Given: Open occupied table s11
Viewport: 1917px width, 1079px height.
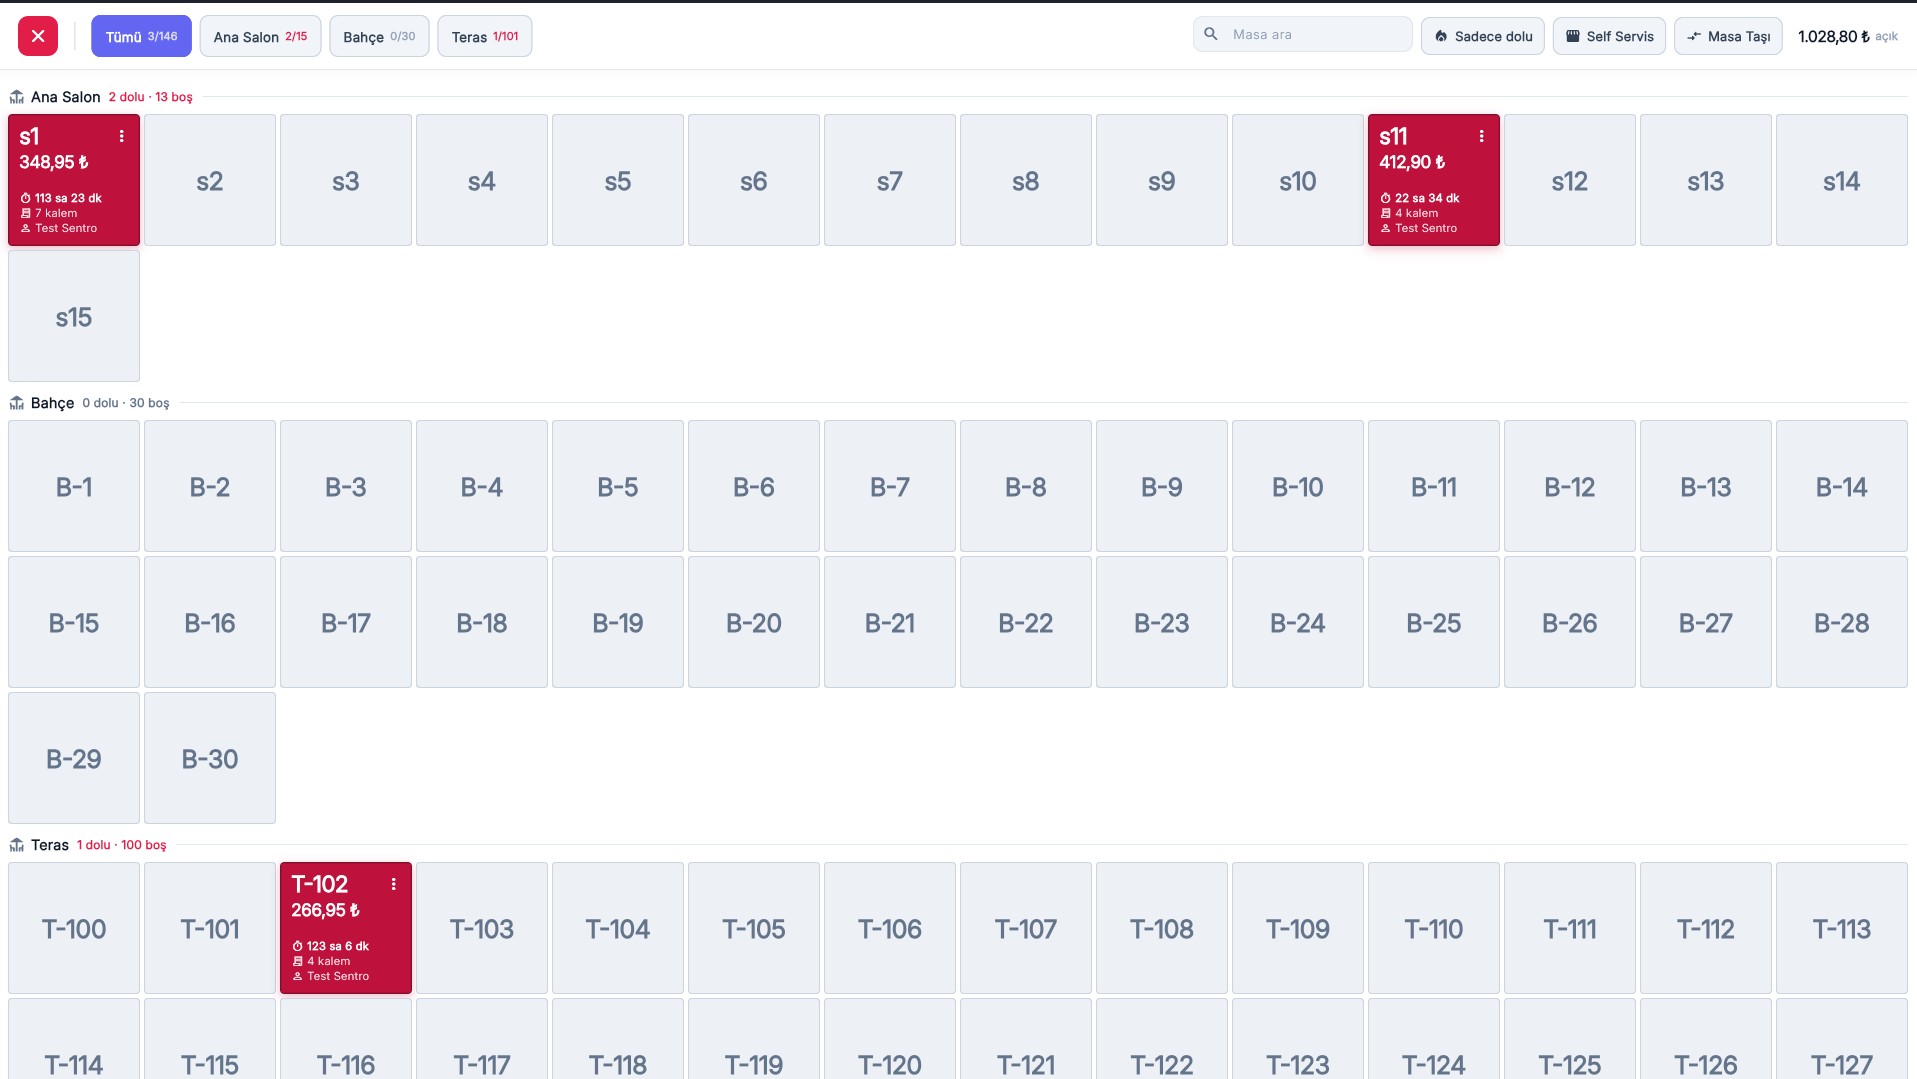Looking at the screenshot, I should click(x=1434, y=180).
